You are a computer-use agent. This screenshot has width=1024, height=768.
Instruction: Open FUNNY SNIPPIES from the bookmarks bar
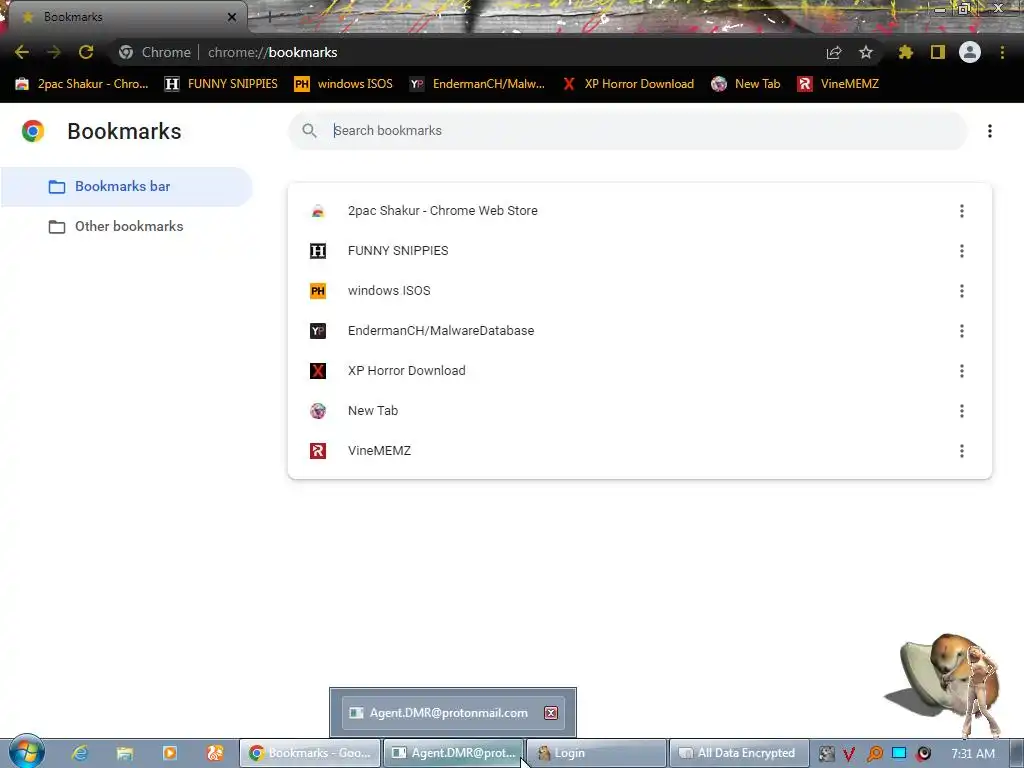point(221,84)
